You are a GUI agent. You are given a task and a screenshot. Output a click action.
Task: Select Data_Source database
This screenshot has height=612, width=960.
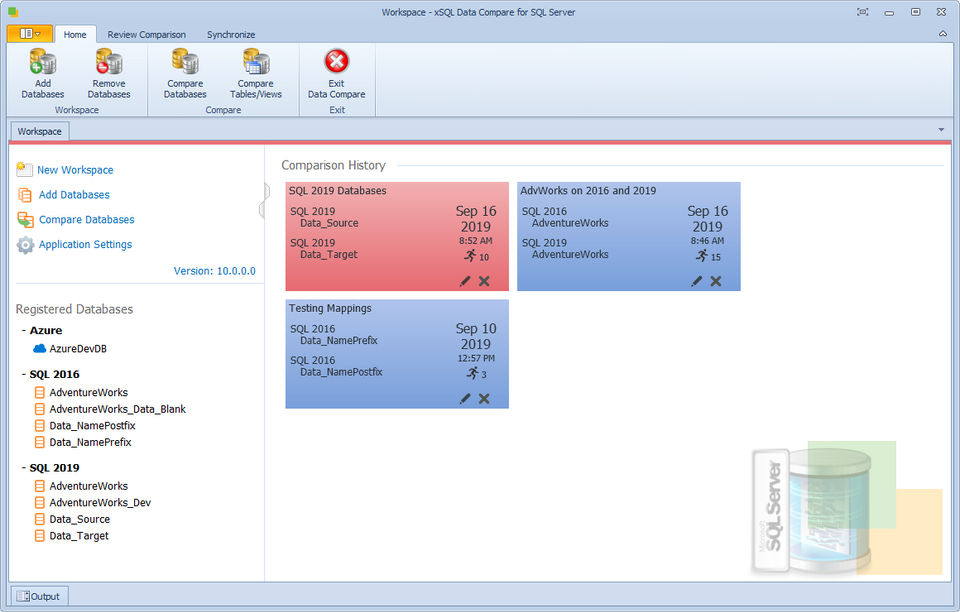pyautogui.click(x=80, y=520)
